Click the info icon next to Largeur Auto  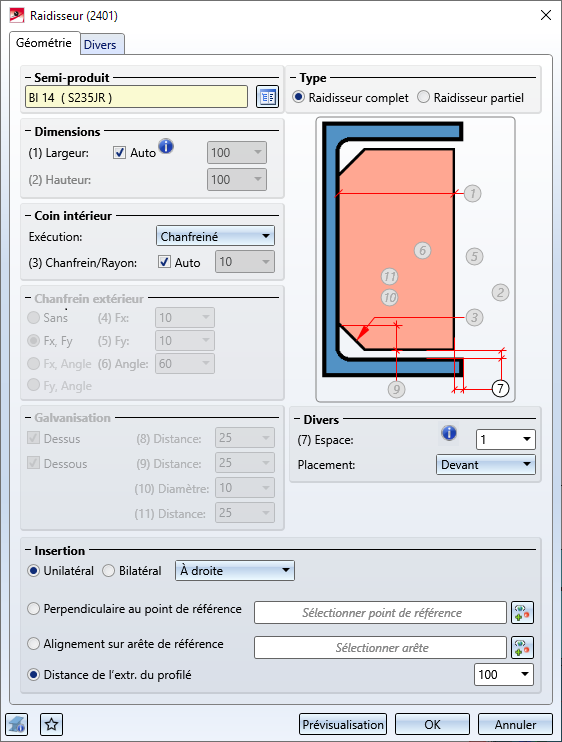166,147
